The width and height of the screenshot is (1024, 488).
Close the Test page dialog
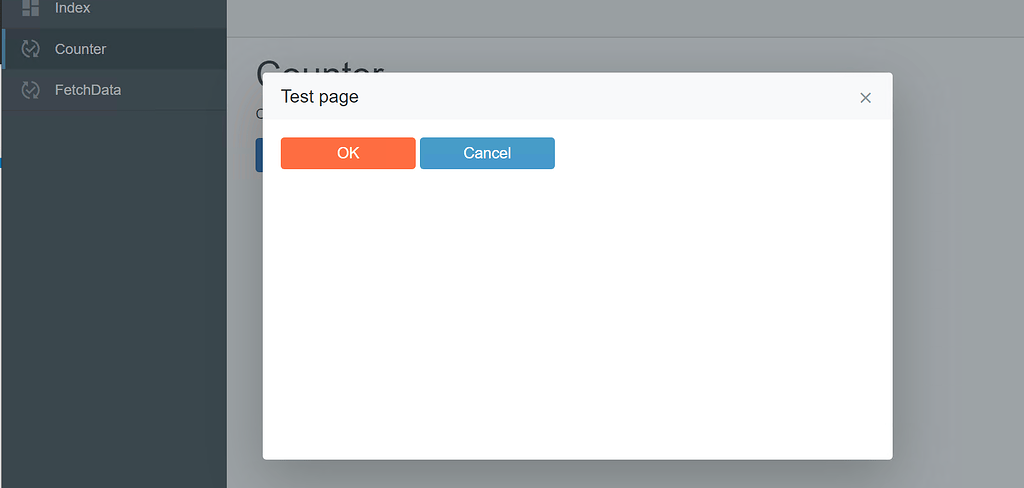coord(865,98)
